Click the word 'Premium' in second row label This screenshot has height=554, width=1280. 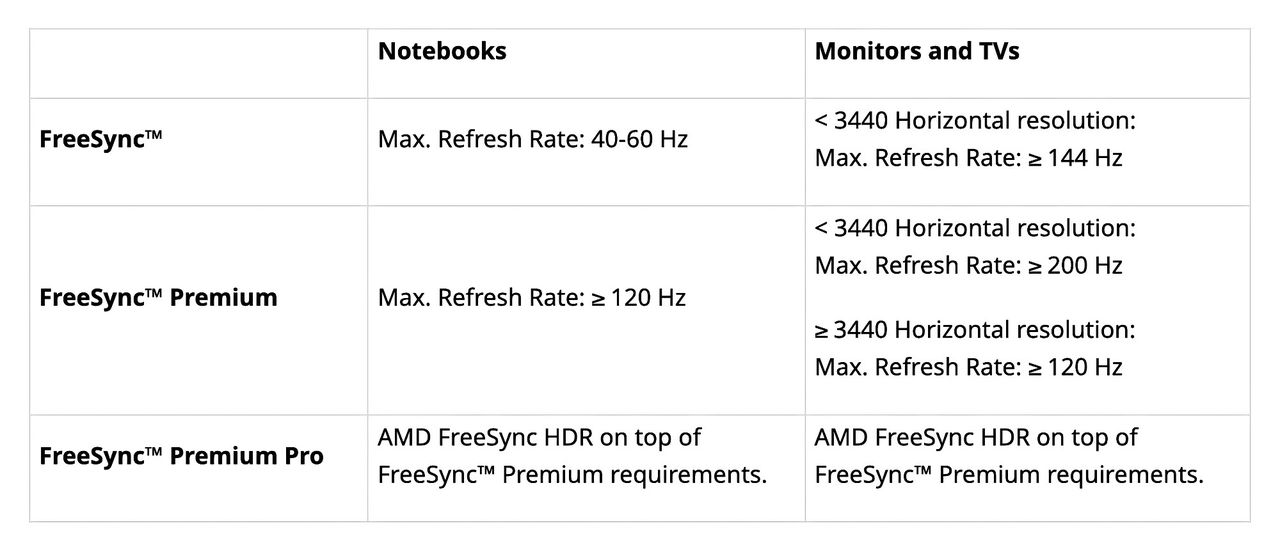[x=225, y=297]
